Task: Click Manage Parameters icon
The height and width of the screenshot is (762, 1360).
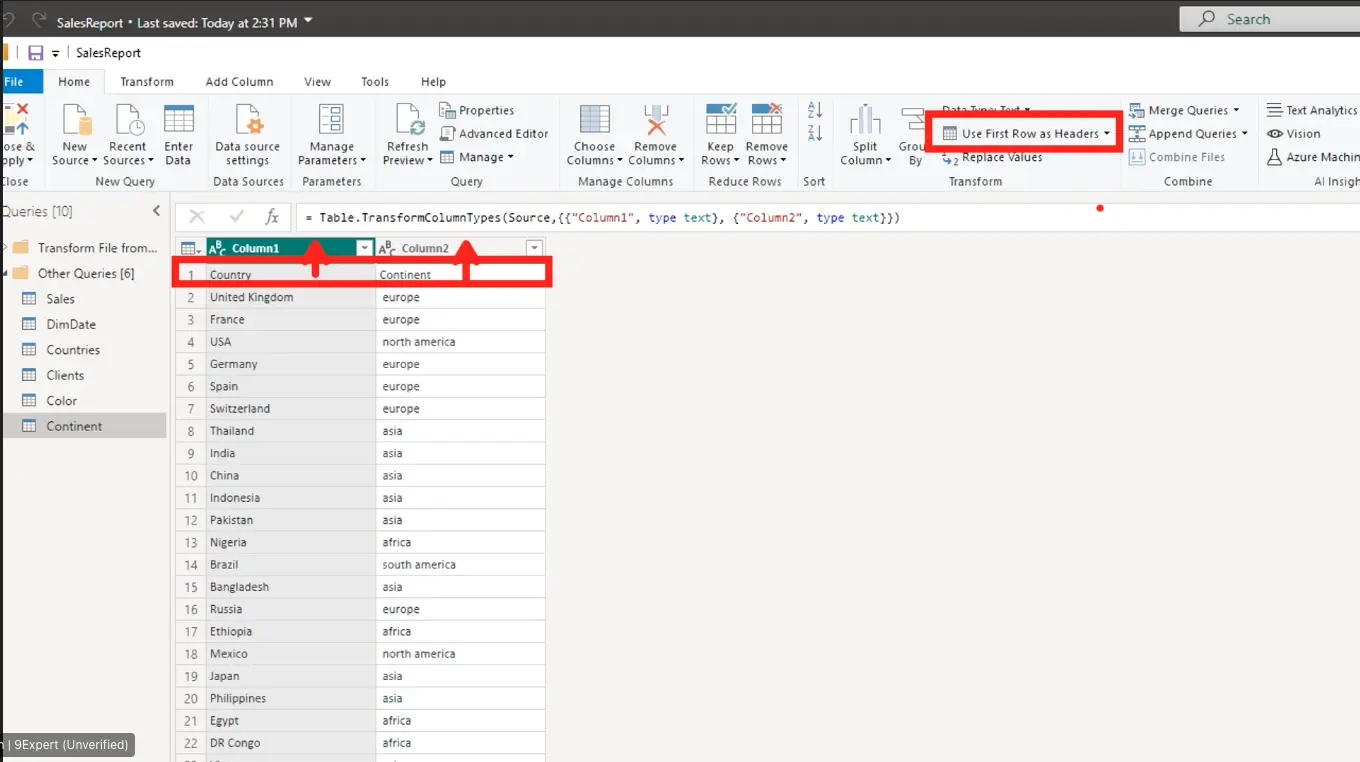Action: coord(331,119)
